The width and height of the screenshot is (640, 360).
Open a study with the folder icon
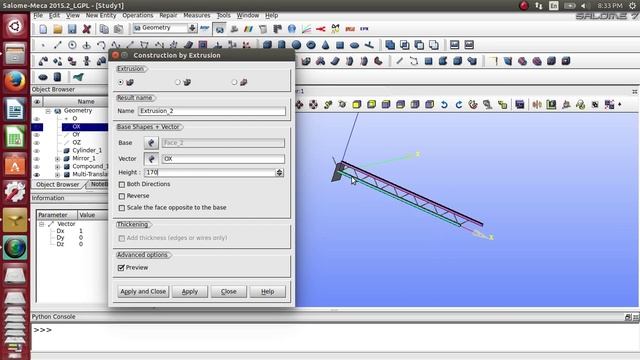click(58, 29)
